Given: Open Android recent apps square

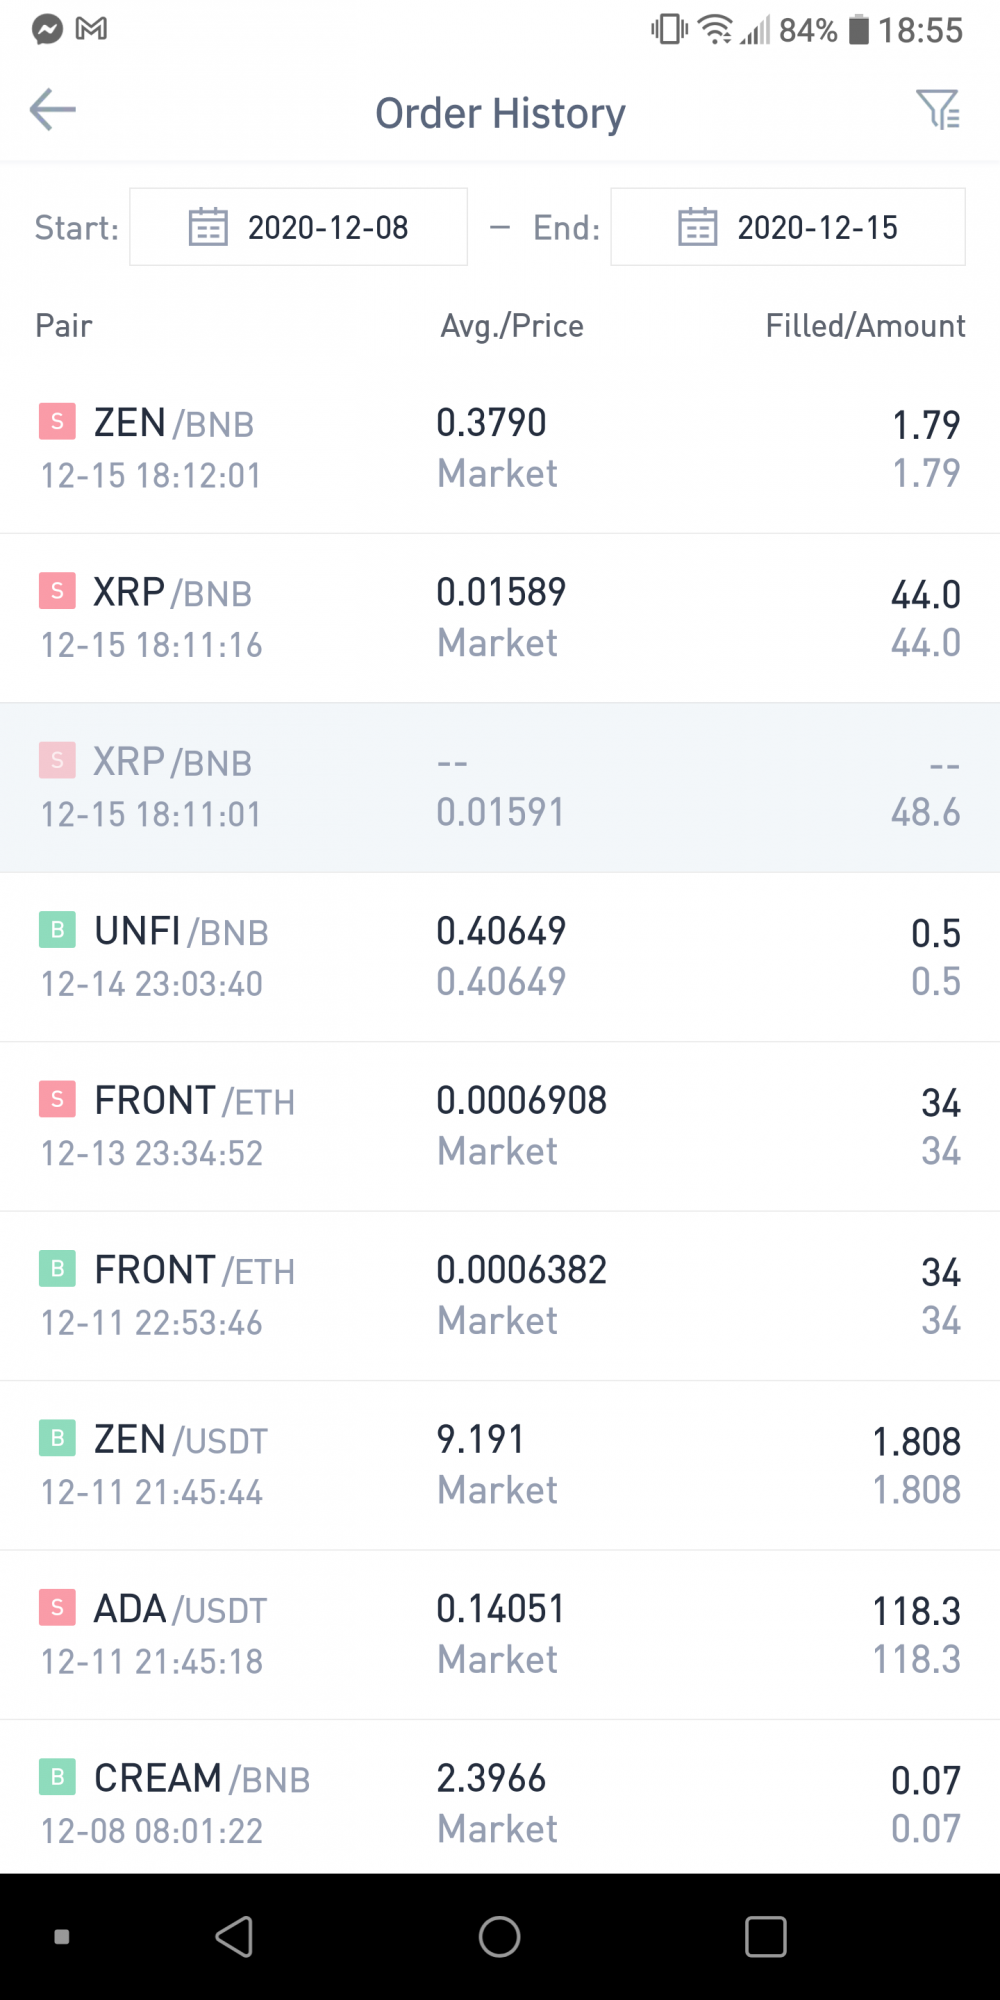Looking at the screenshot, I should pos(766,1937).
